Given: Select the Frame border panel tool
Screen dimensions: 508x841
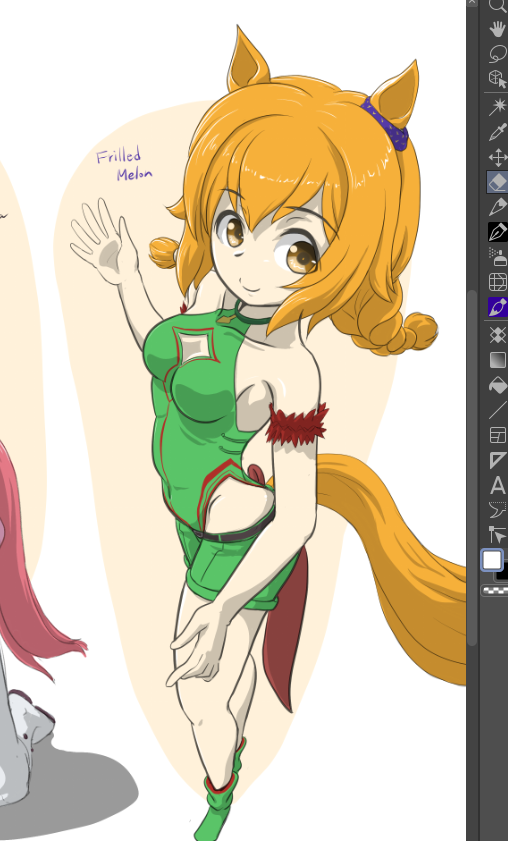Looking at the screenshot, I should pos(498,435).
